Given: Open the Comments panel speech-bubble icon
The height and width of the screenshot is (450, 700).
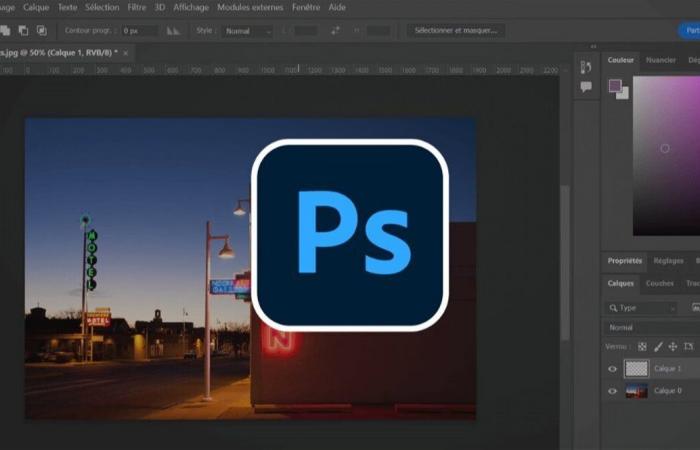Looking at the screenshot, I should tap(586, 87).
